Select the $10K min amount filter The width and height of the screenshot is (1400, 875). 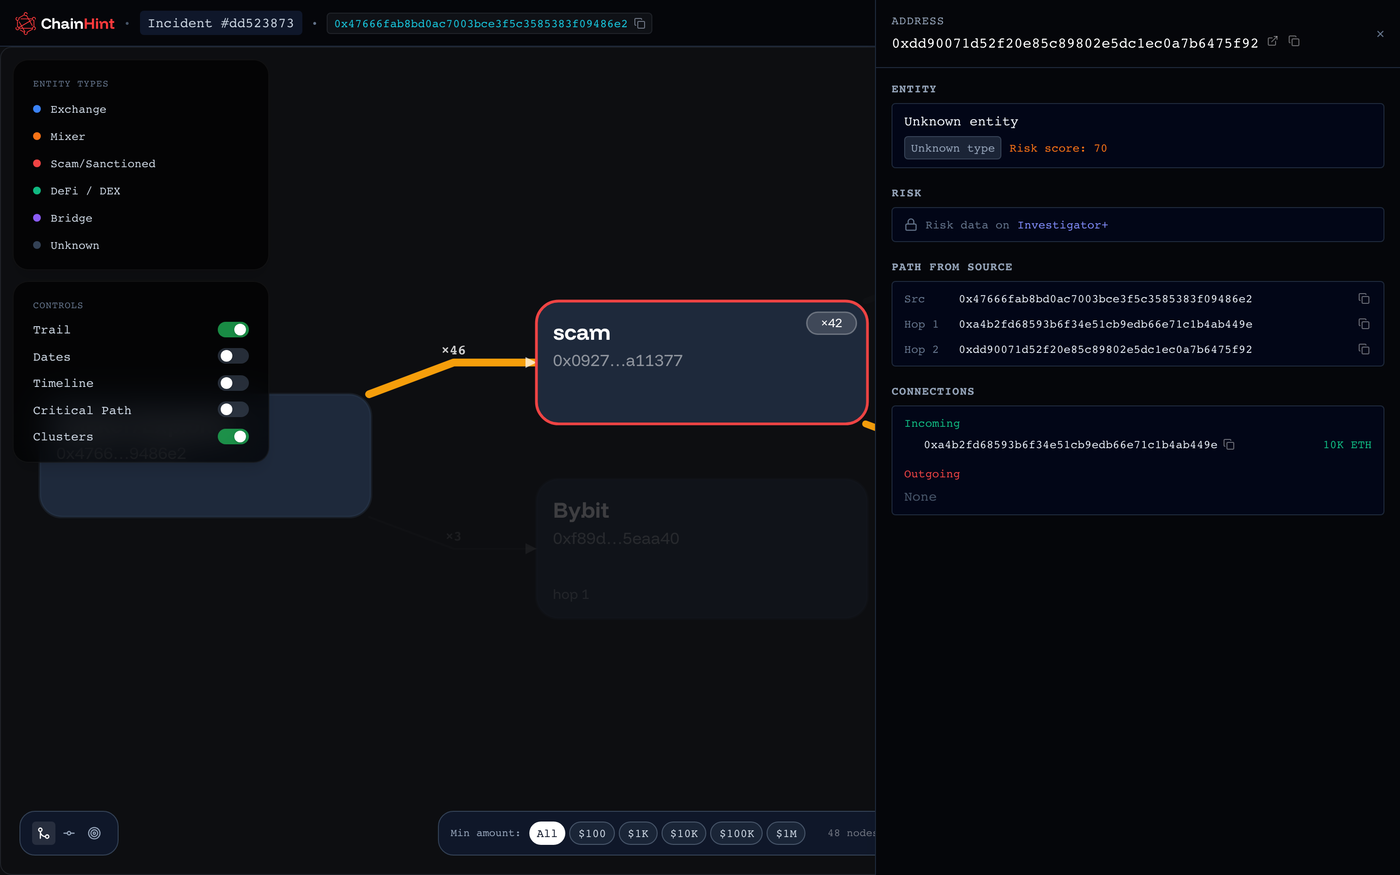coord(684,833)
